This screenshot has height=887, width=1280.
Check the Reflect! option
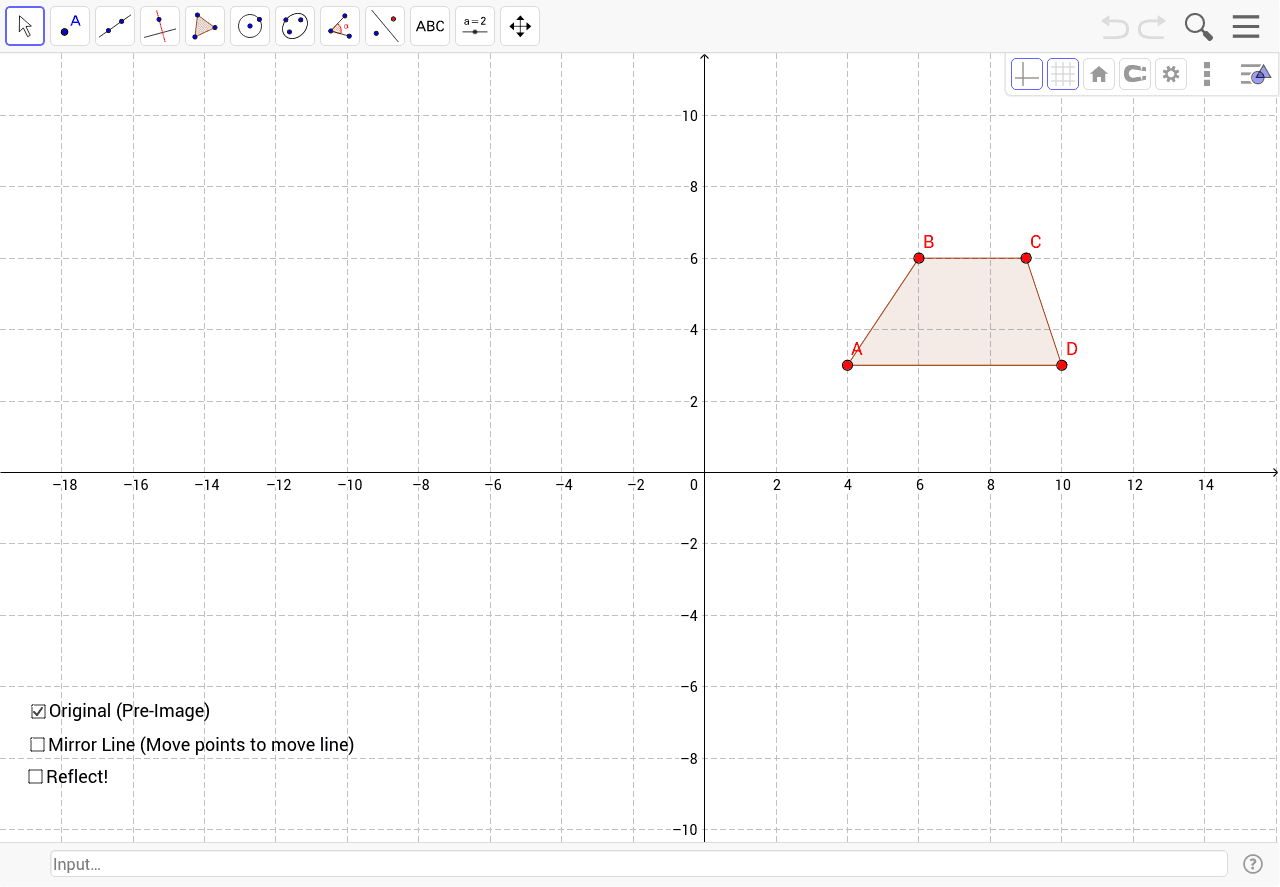pyautogui.click(x=35, y=776)
